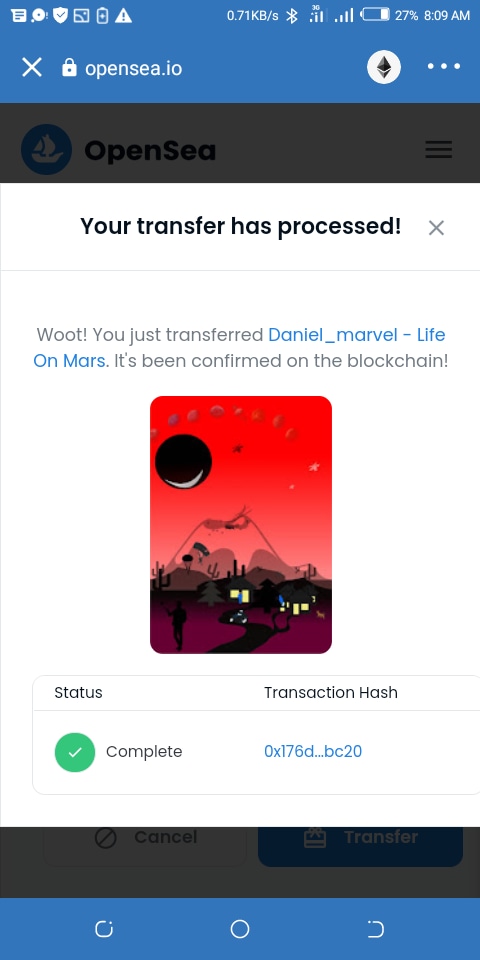The image size is (480, 960).
Task: Tap the Android home button
Action: (x=240, y=929)
